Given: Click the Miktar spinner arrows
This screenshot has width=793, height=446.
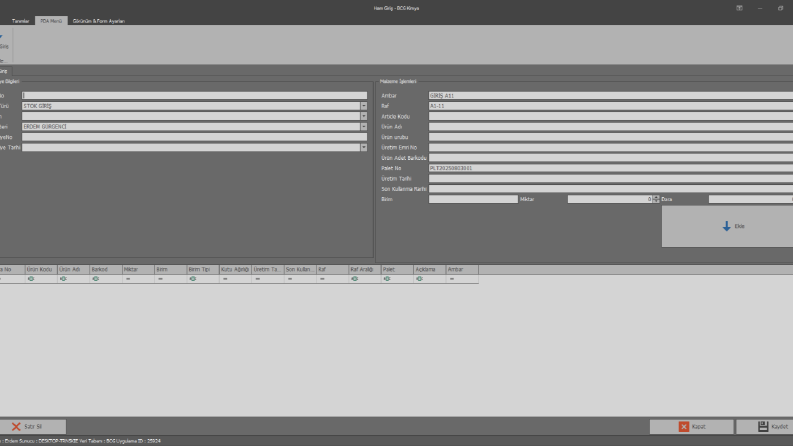Looking at the screenshot, I should pyautogui.click(x=656, y=199).
